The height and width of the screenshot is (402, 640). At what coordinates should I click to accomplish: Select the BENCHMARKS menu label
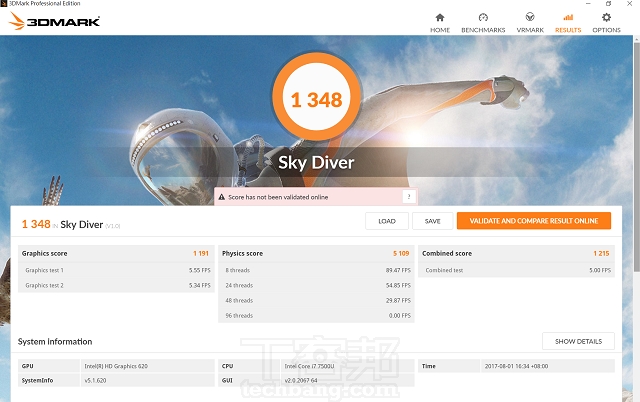point(483,30)
